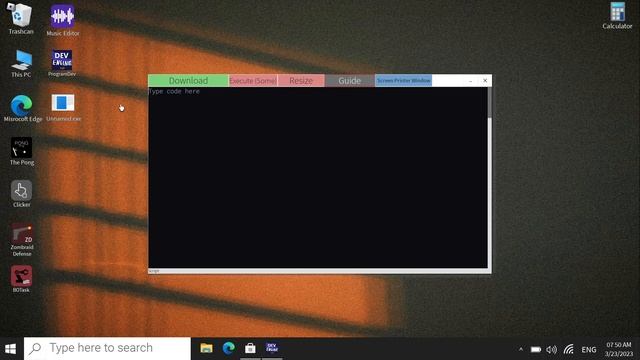Screen dimensions: 640x360
Task: Minimize the code editor window
Action: 470,81
